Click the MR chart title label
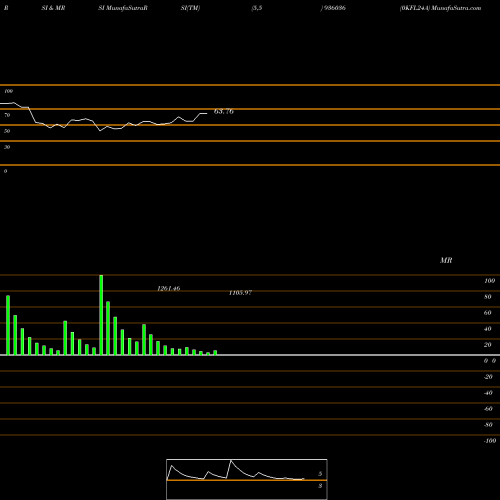The width and height of the screenshot is (500, 500). tap(446, 260)
